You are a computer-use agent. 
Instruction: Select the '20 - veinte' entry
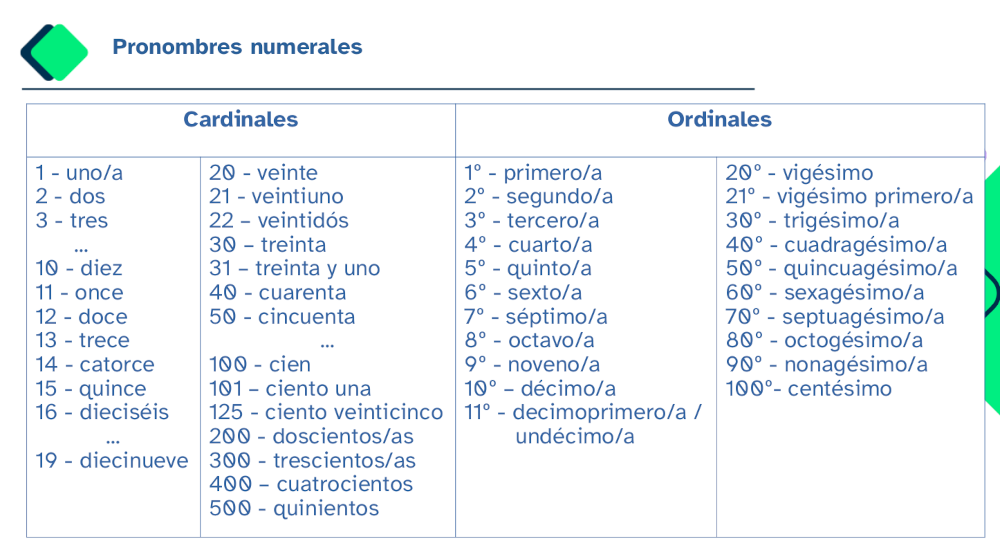pyautogui.click(x=263, y=173)
